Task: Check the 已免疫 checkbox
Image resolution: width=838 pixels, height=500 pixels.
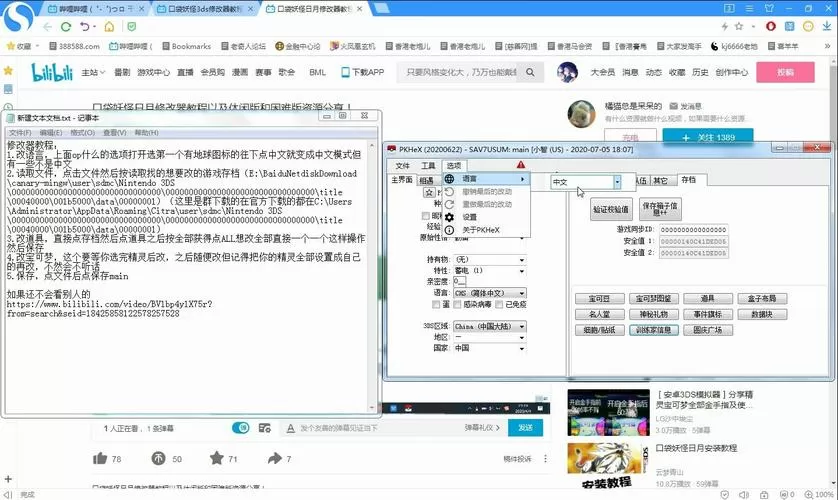Action: 499,304
